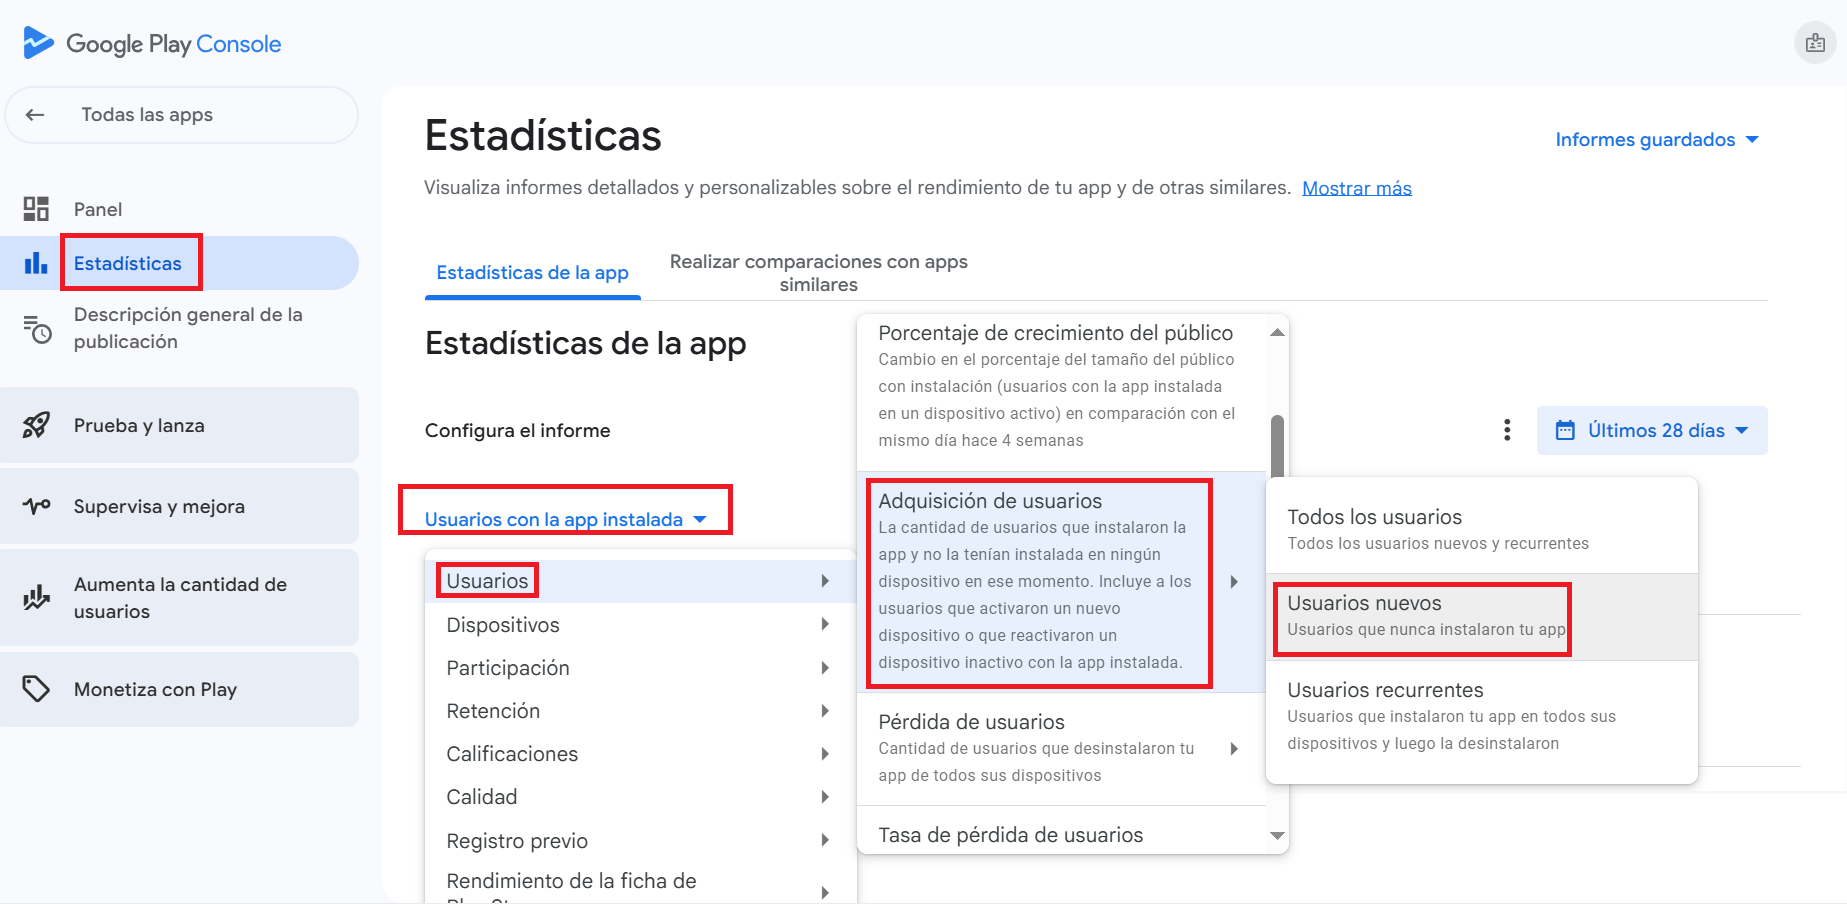Open the Últimos 28 días date selector

(1652, 430)
